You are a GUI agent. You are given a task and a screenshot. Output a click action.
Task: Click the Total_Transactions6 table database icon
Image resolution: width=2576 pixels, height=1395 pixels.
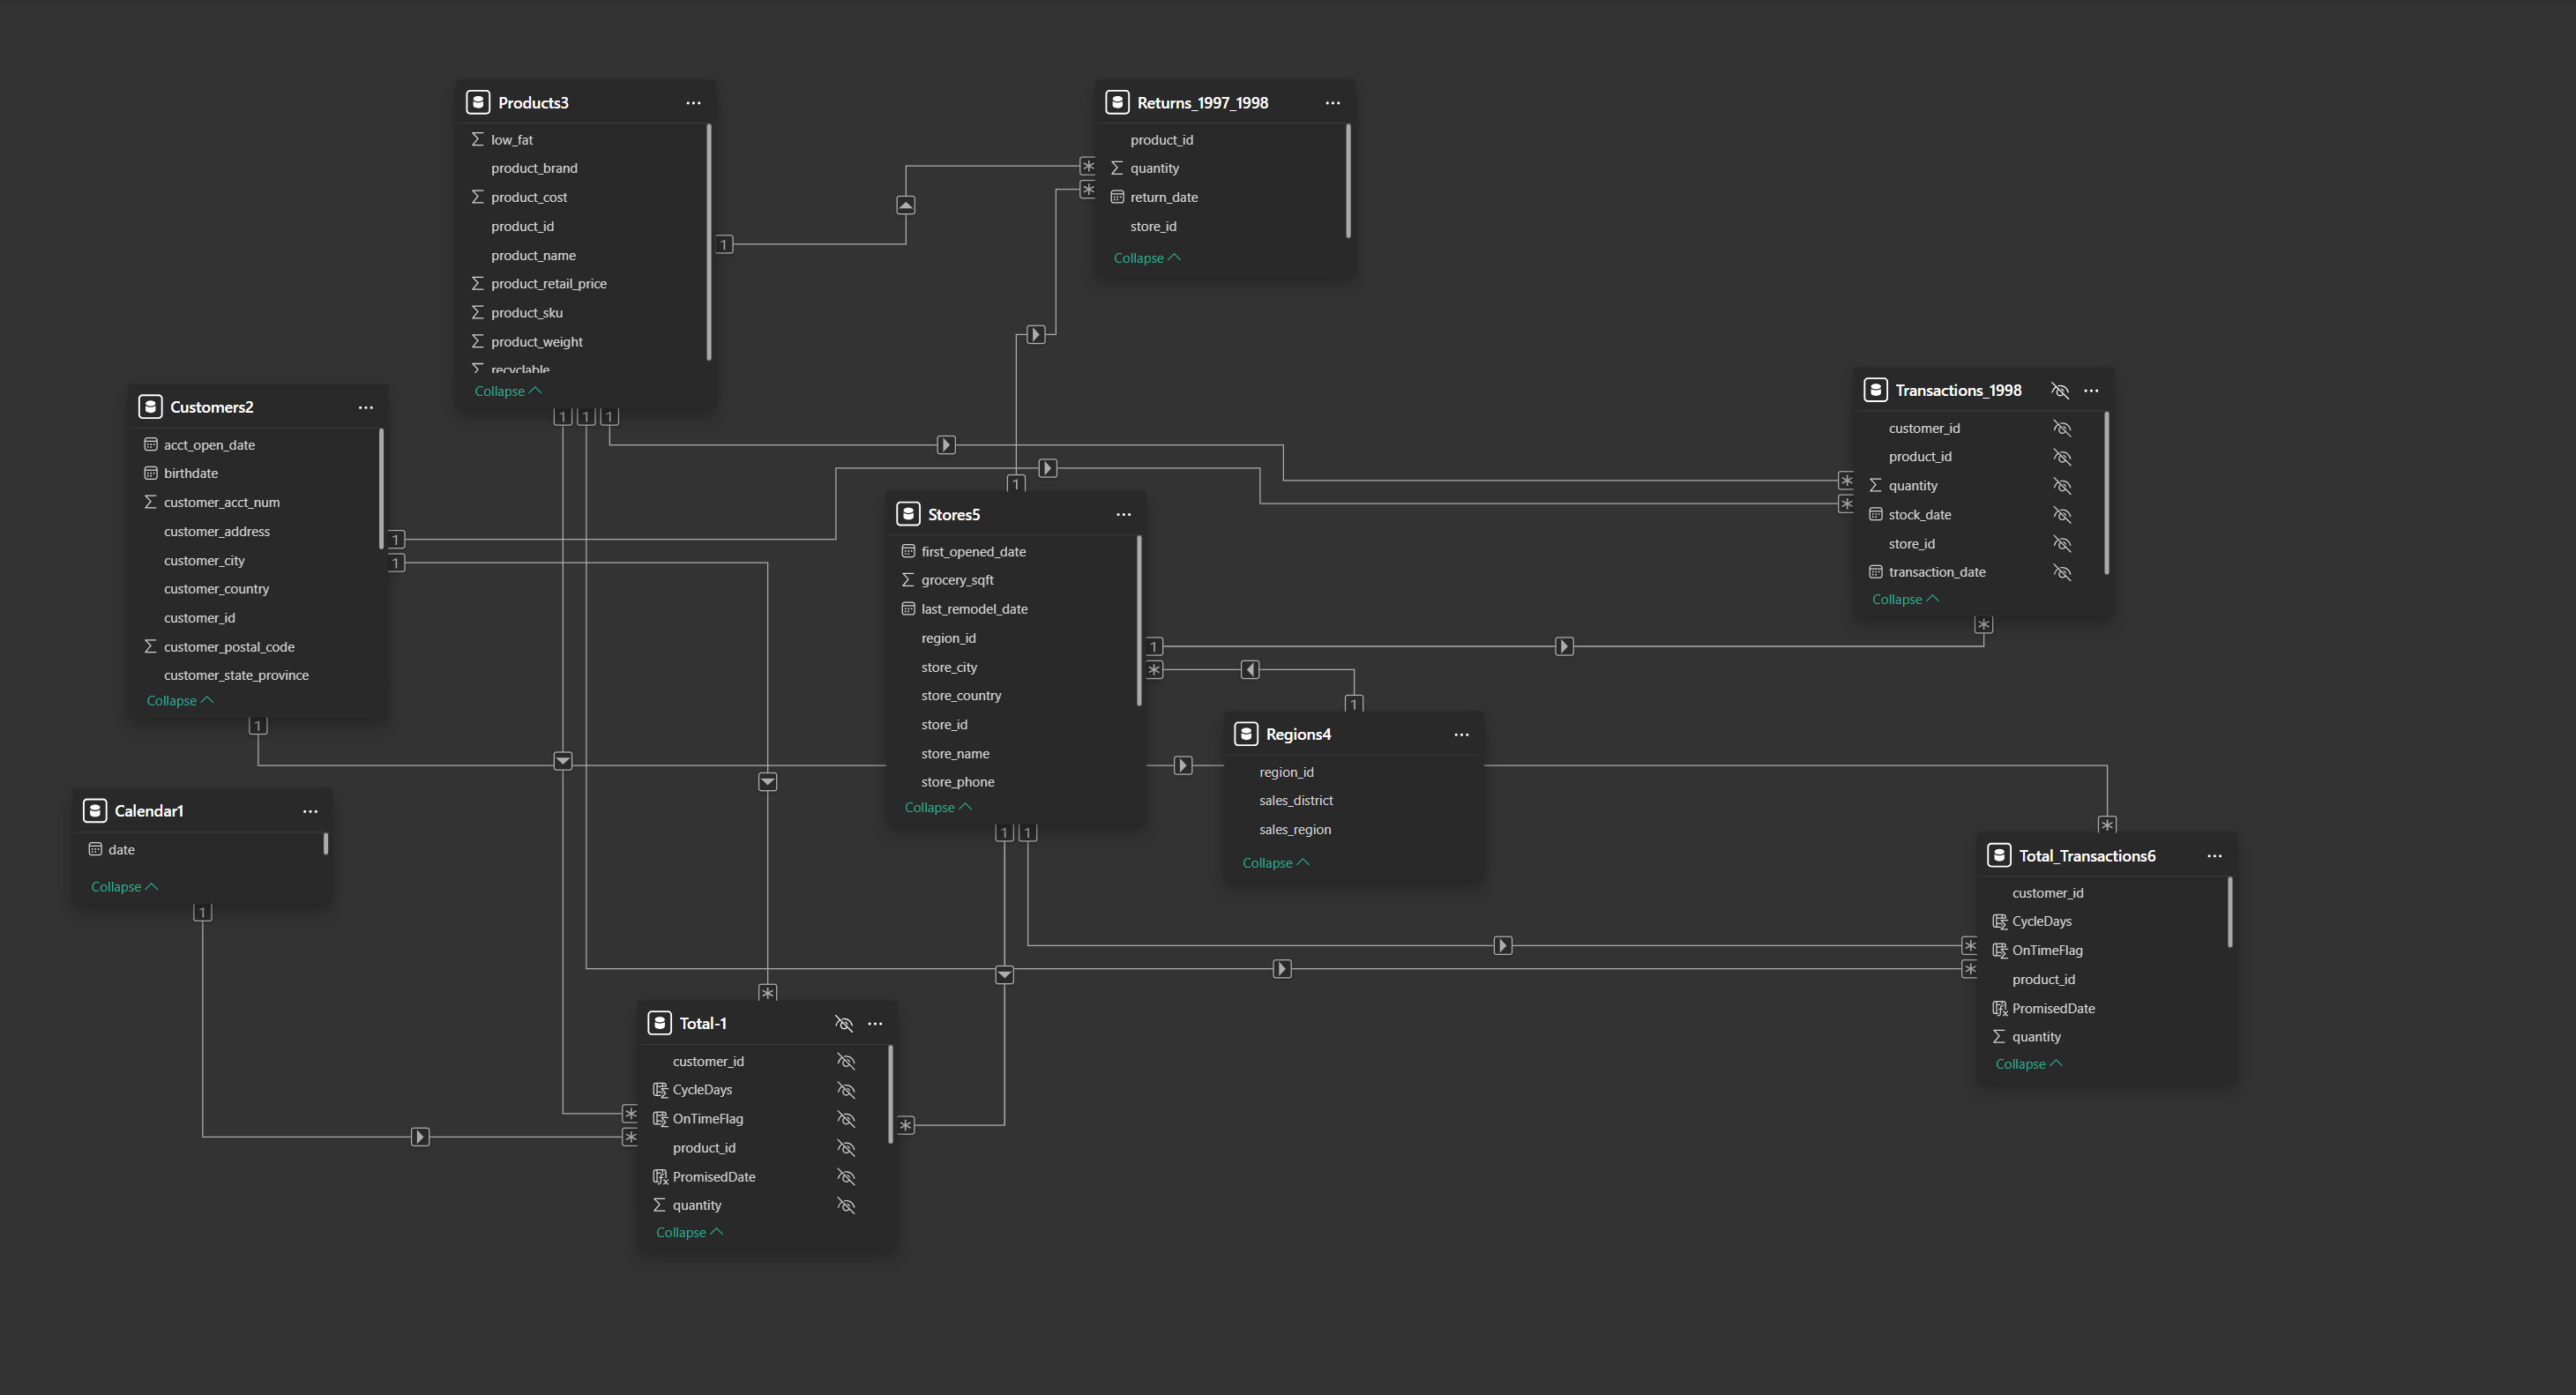pyautogui.click(x=1999, y=855)
